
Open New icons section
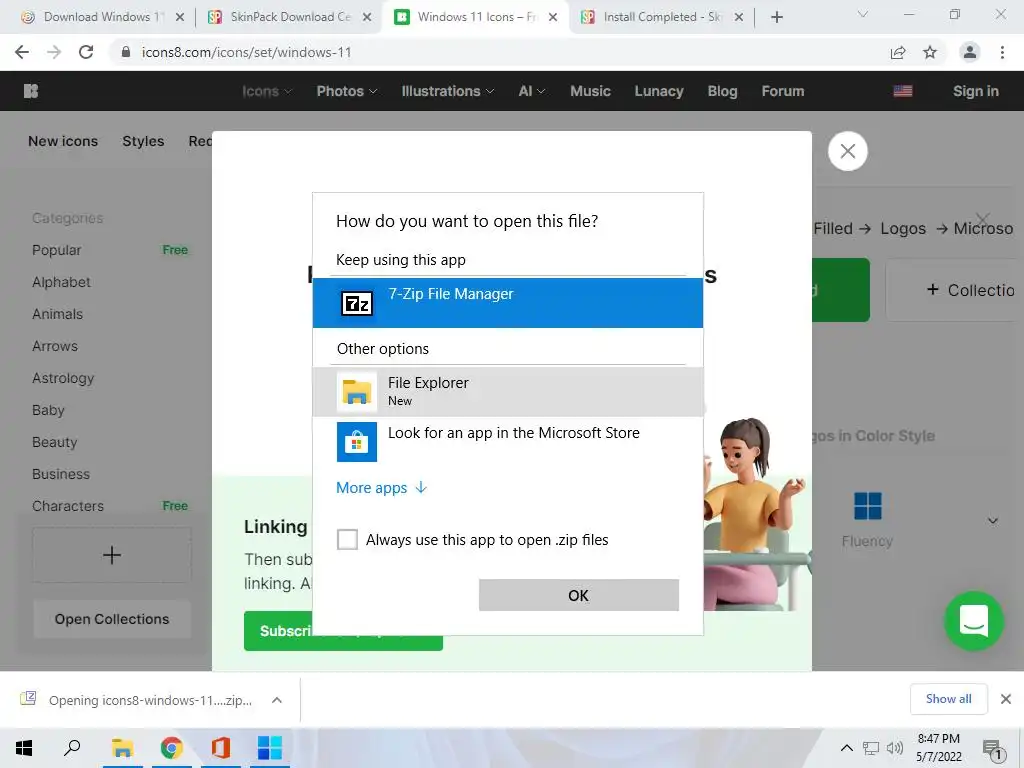tap(63, 141)
